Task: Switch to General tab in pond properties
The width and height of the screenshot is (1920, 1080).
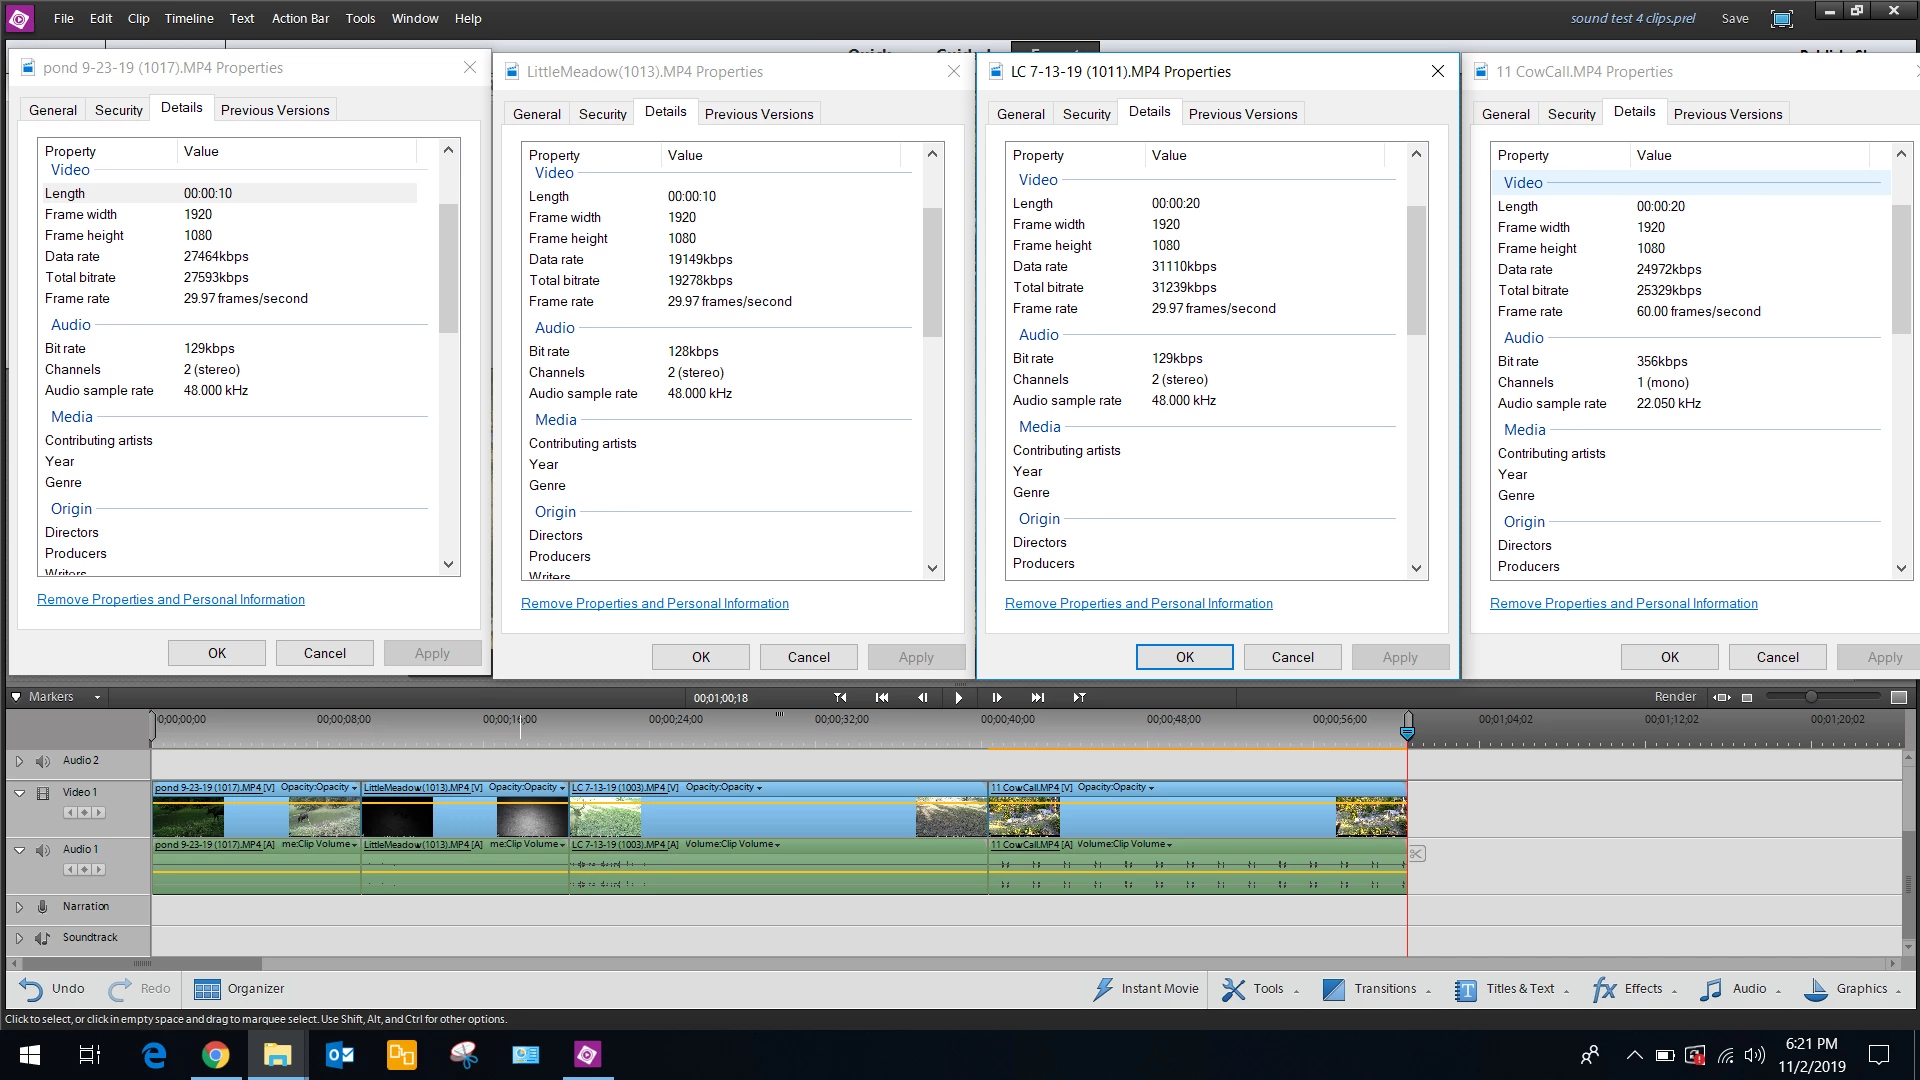Action: pyautogui.click(x=52, y=110)
